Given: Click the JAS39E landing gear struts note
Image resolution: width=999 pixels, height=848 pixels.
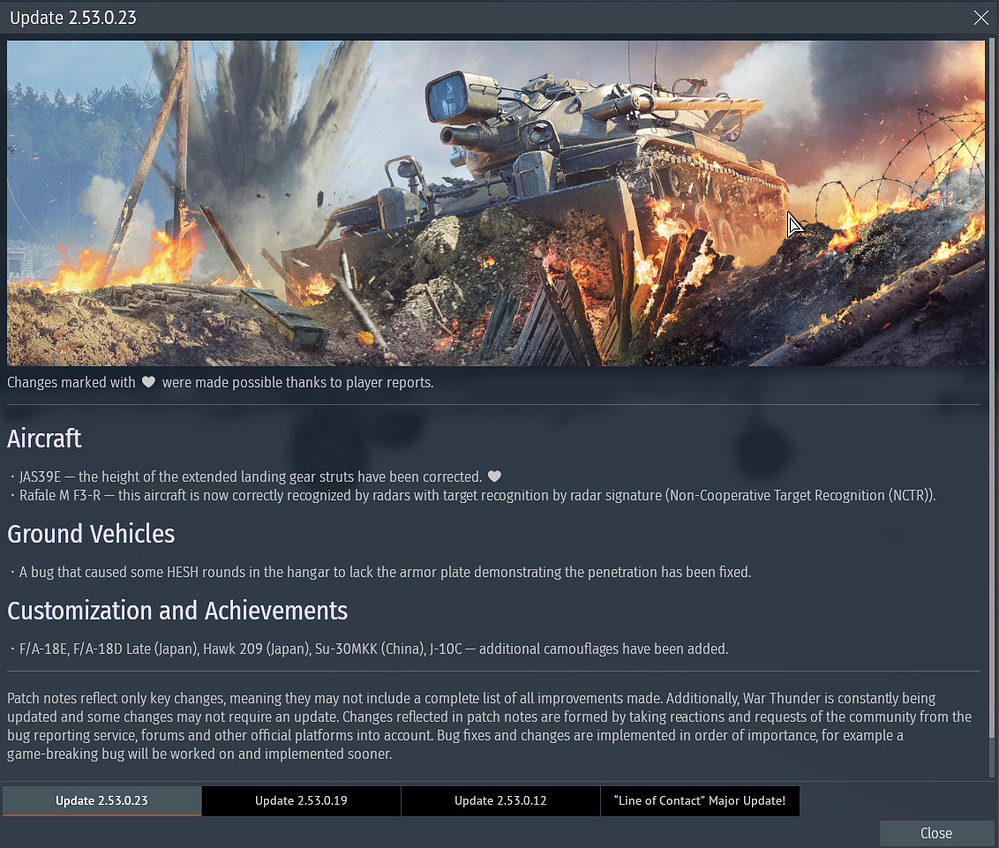Looking at the screenshot, I should point(250,477).
